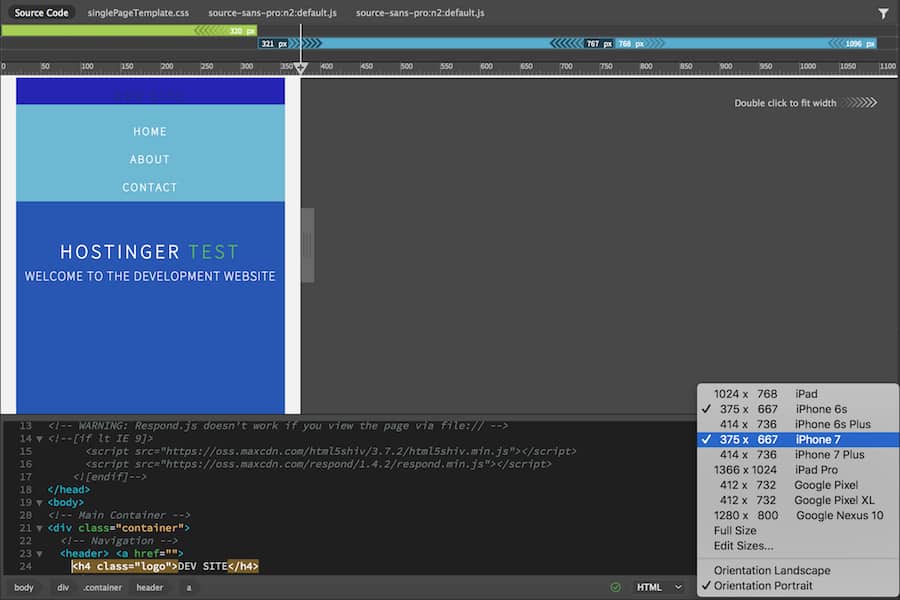
Task: Click the viewport width scrubber handle on the ruler
Action: pos(301,66)
